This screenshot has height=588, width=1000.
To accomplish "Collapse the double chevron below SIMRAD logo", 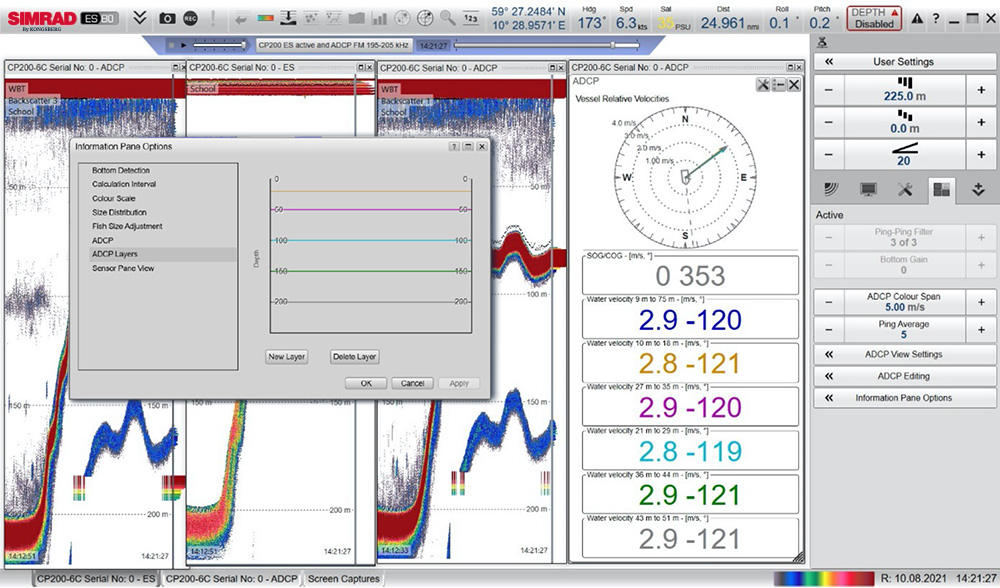I will point(138,17).
